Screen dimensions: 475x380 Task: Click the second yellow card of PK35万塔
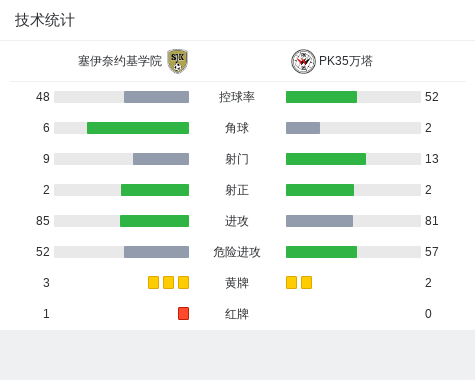(306, 282)
